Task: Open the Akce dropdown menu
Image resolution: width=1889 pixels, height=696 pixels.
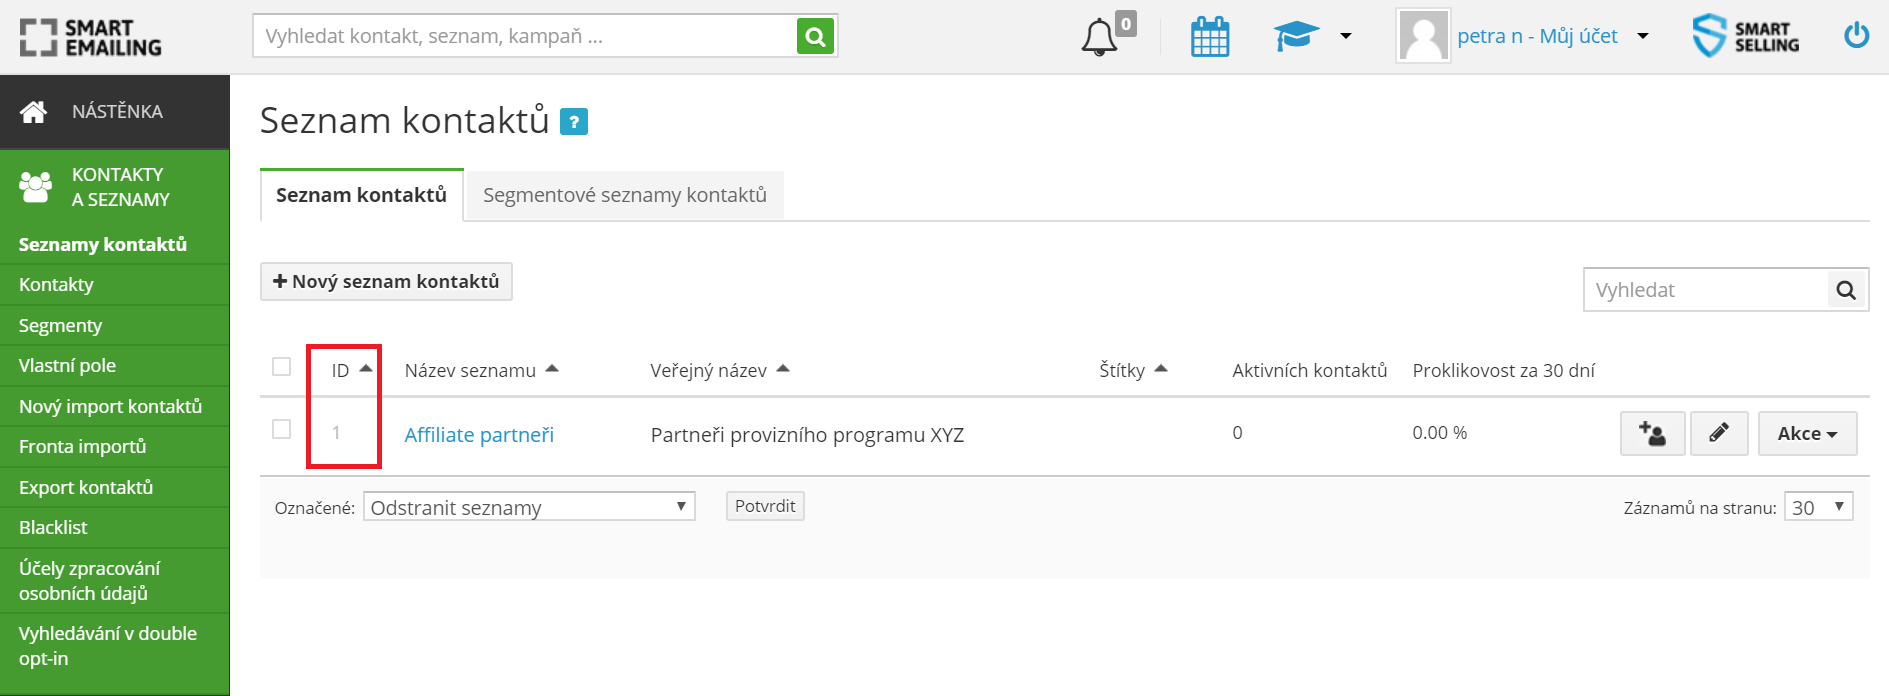Action: 1807,434
